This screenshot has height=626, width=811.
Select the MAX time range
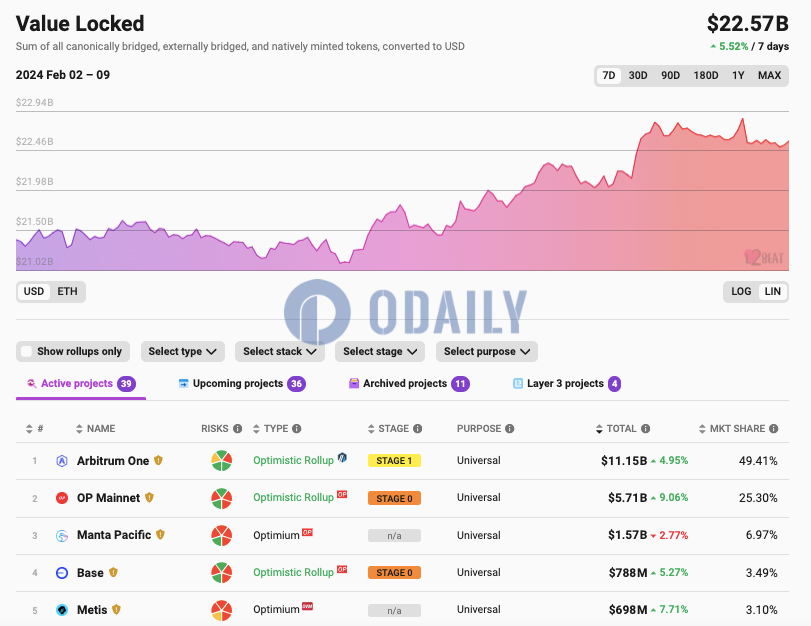click(769, 76)
